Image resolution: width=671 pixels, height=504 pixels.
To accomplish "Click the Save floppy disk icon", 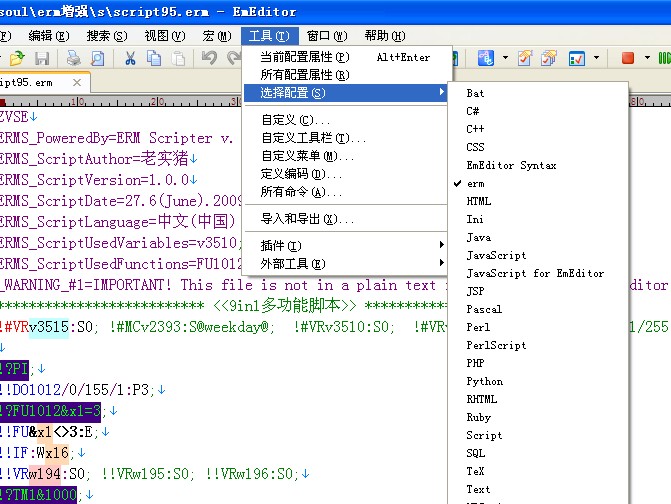I will (42, 58).
